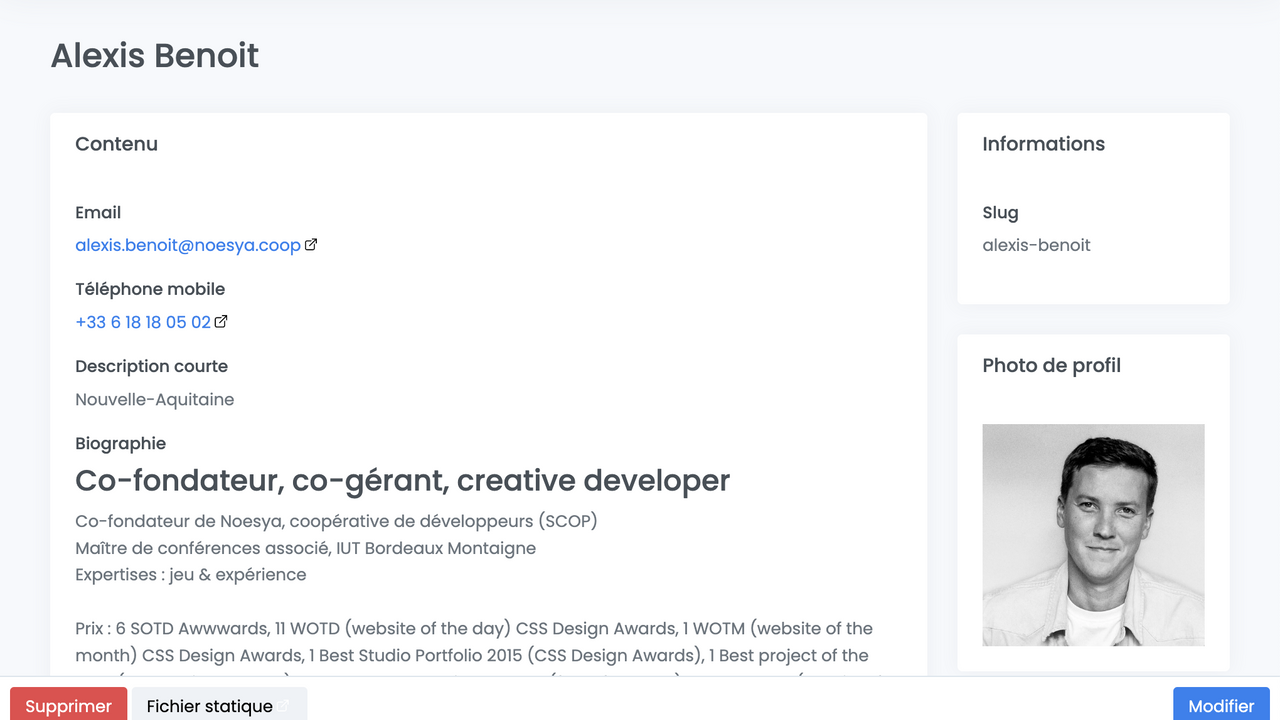Open the Fichier statique button
The height and width of the screenshot is (720, 1280).
209,705
